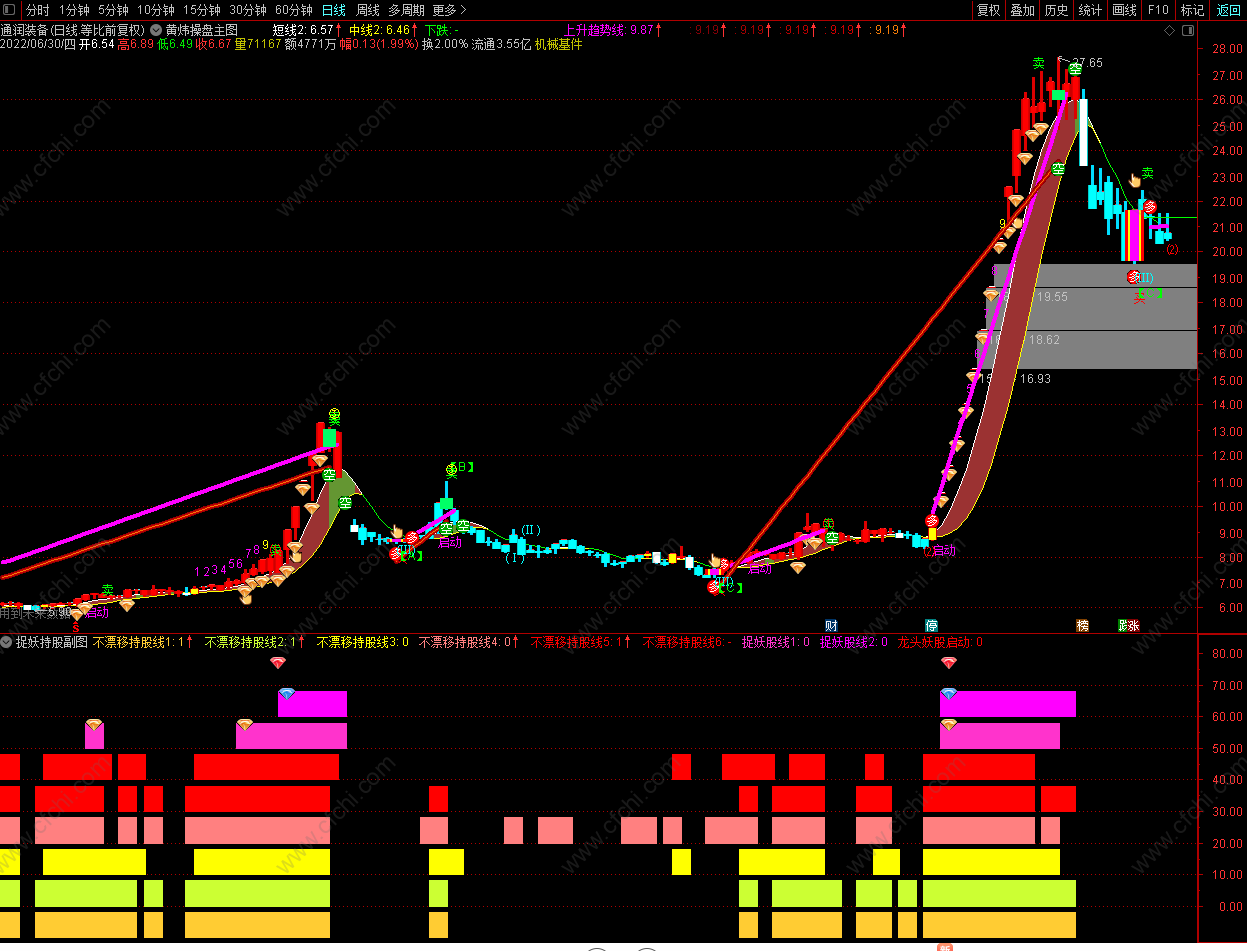Open the 统计 statistics button
Viewport: 1247px width, 951px height.
click(x=1090, y=10)
